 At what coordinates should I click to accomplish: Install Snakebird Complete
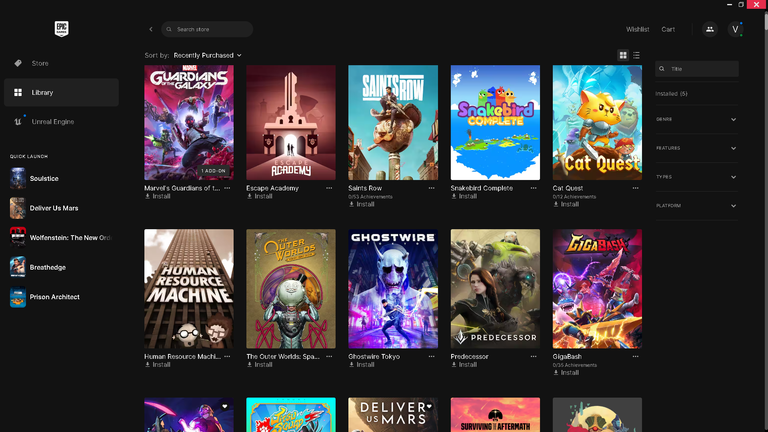(x=464, y=196)
